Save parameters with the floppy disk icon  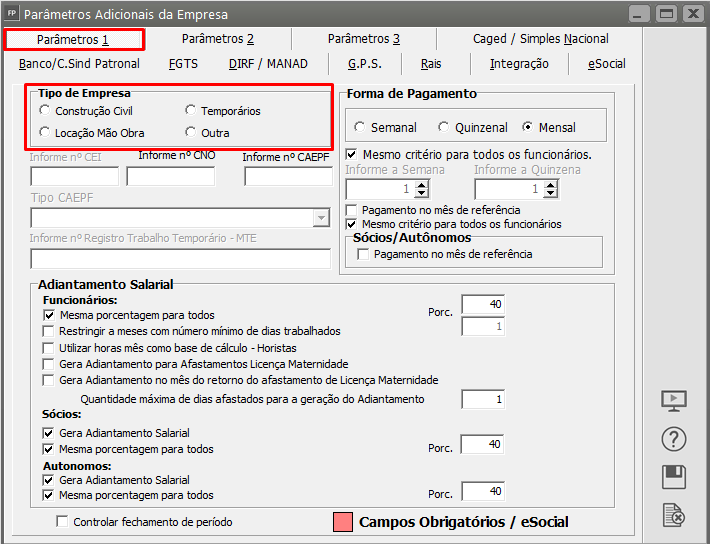point(674,477)
